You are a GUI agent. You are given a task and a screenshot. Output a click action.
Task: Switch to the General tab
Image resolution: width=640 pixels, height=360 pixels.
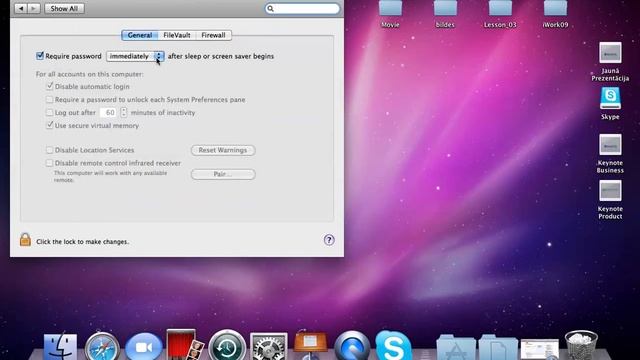coord(140,35)
